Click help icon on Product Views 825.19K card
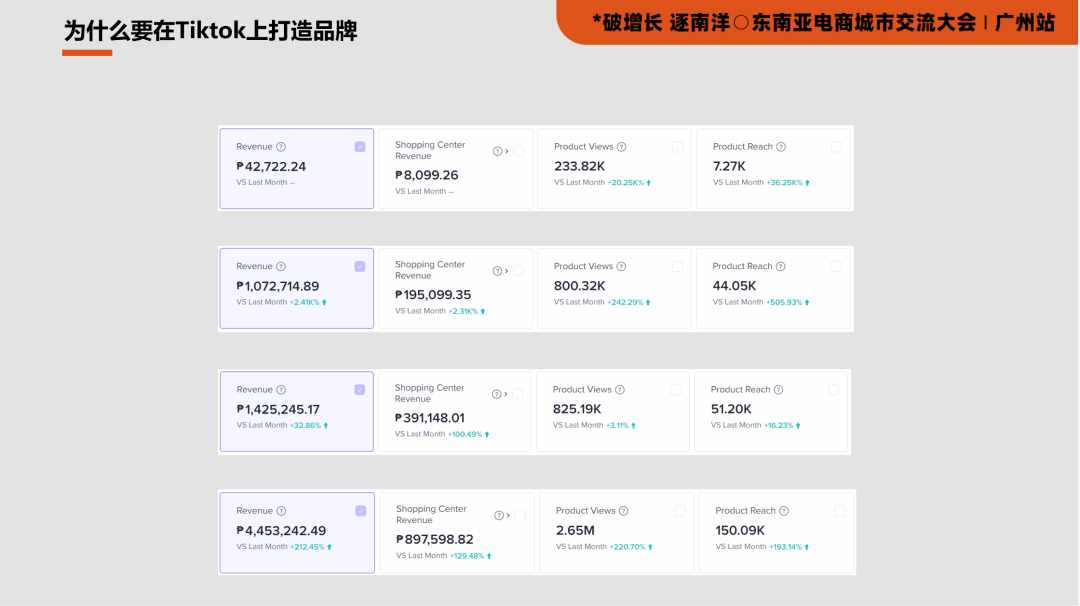 (620, 390)
